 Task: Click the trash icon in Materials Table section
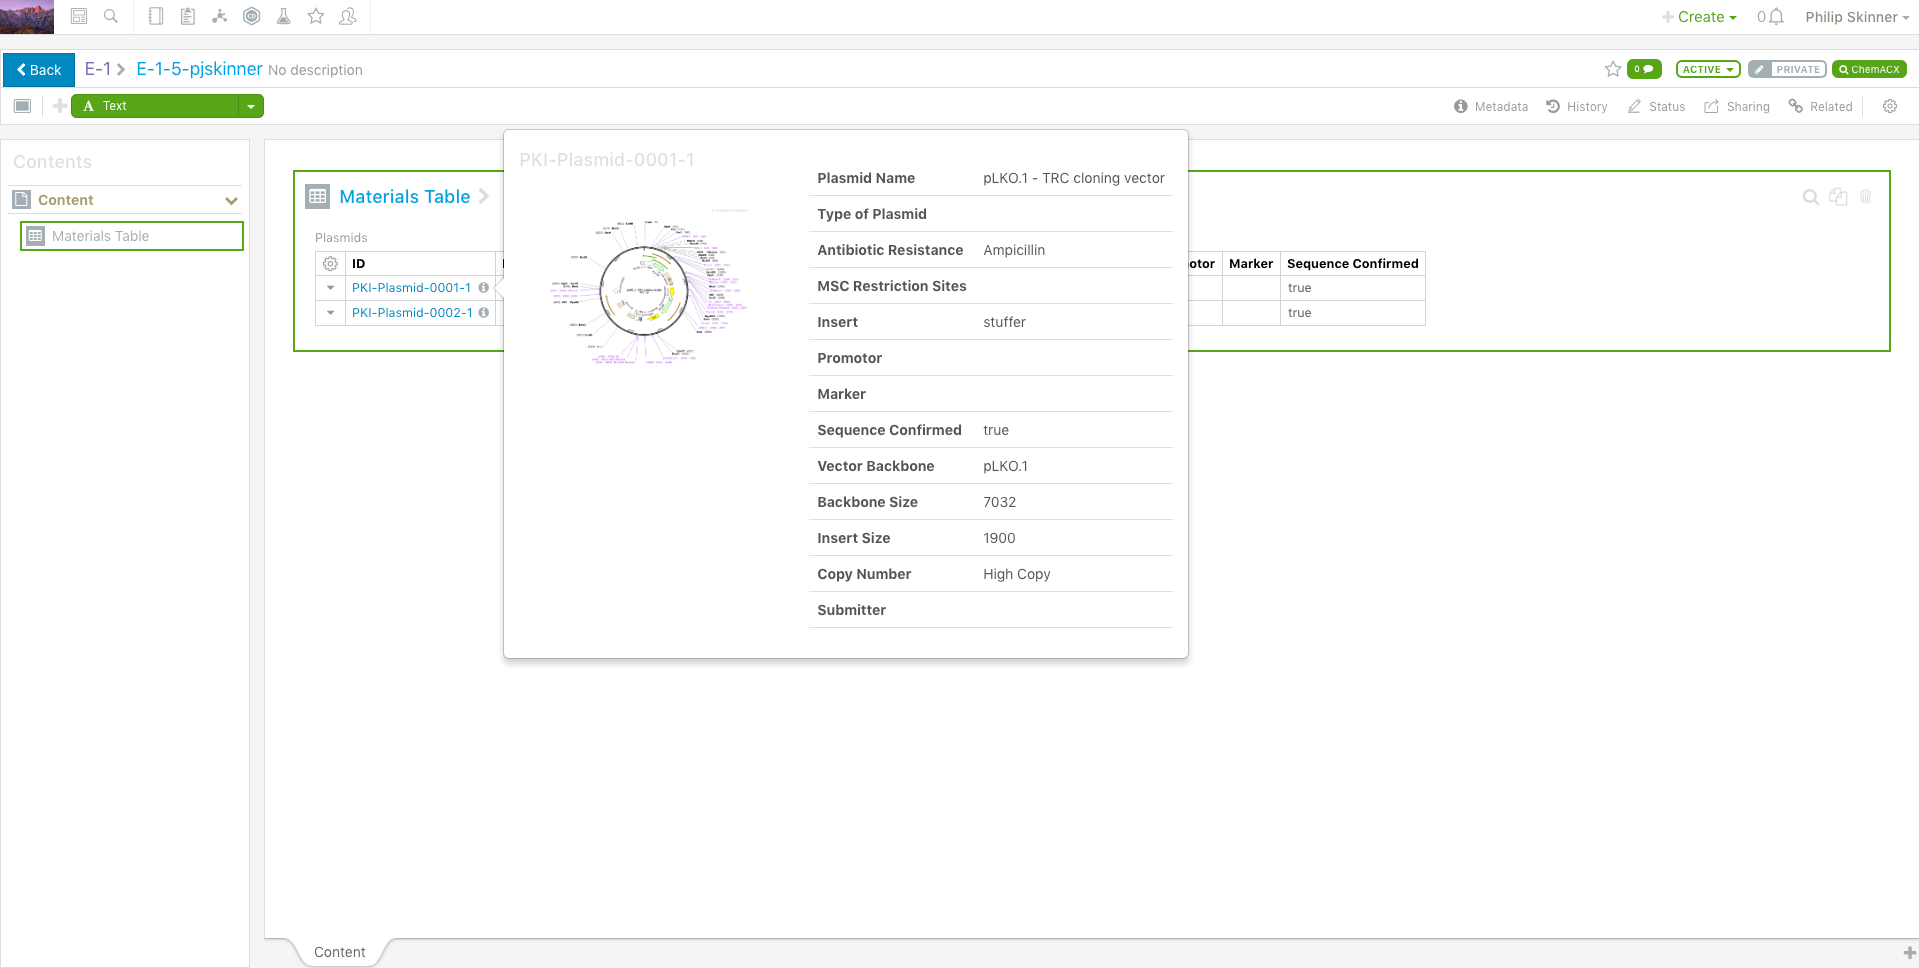pos(1865,197)
